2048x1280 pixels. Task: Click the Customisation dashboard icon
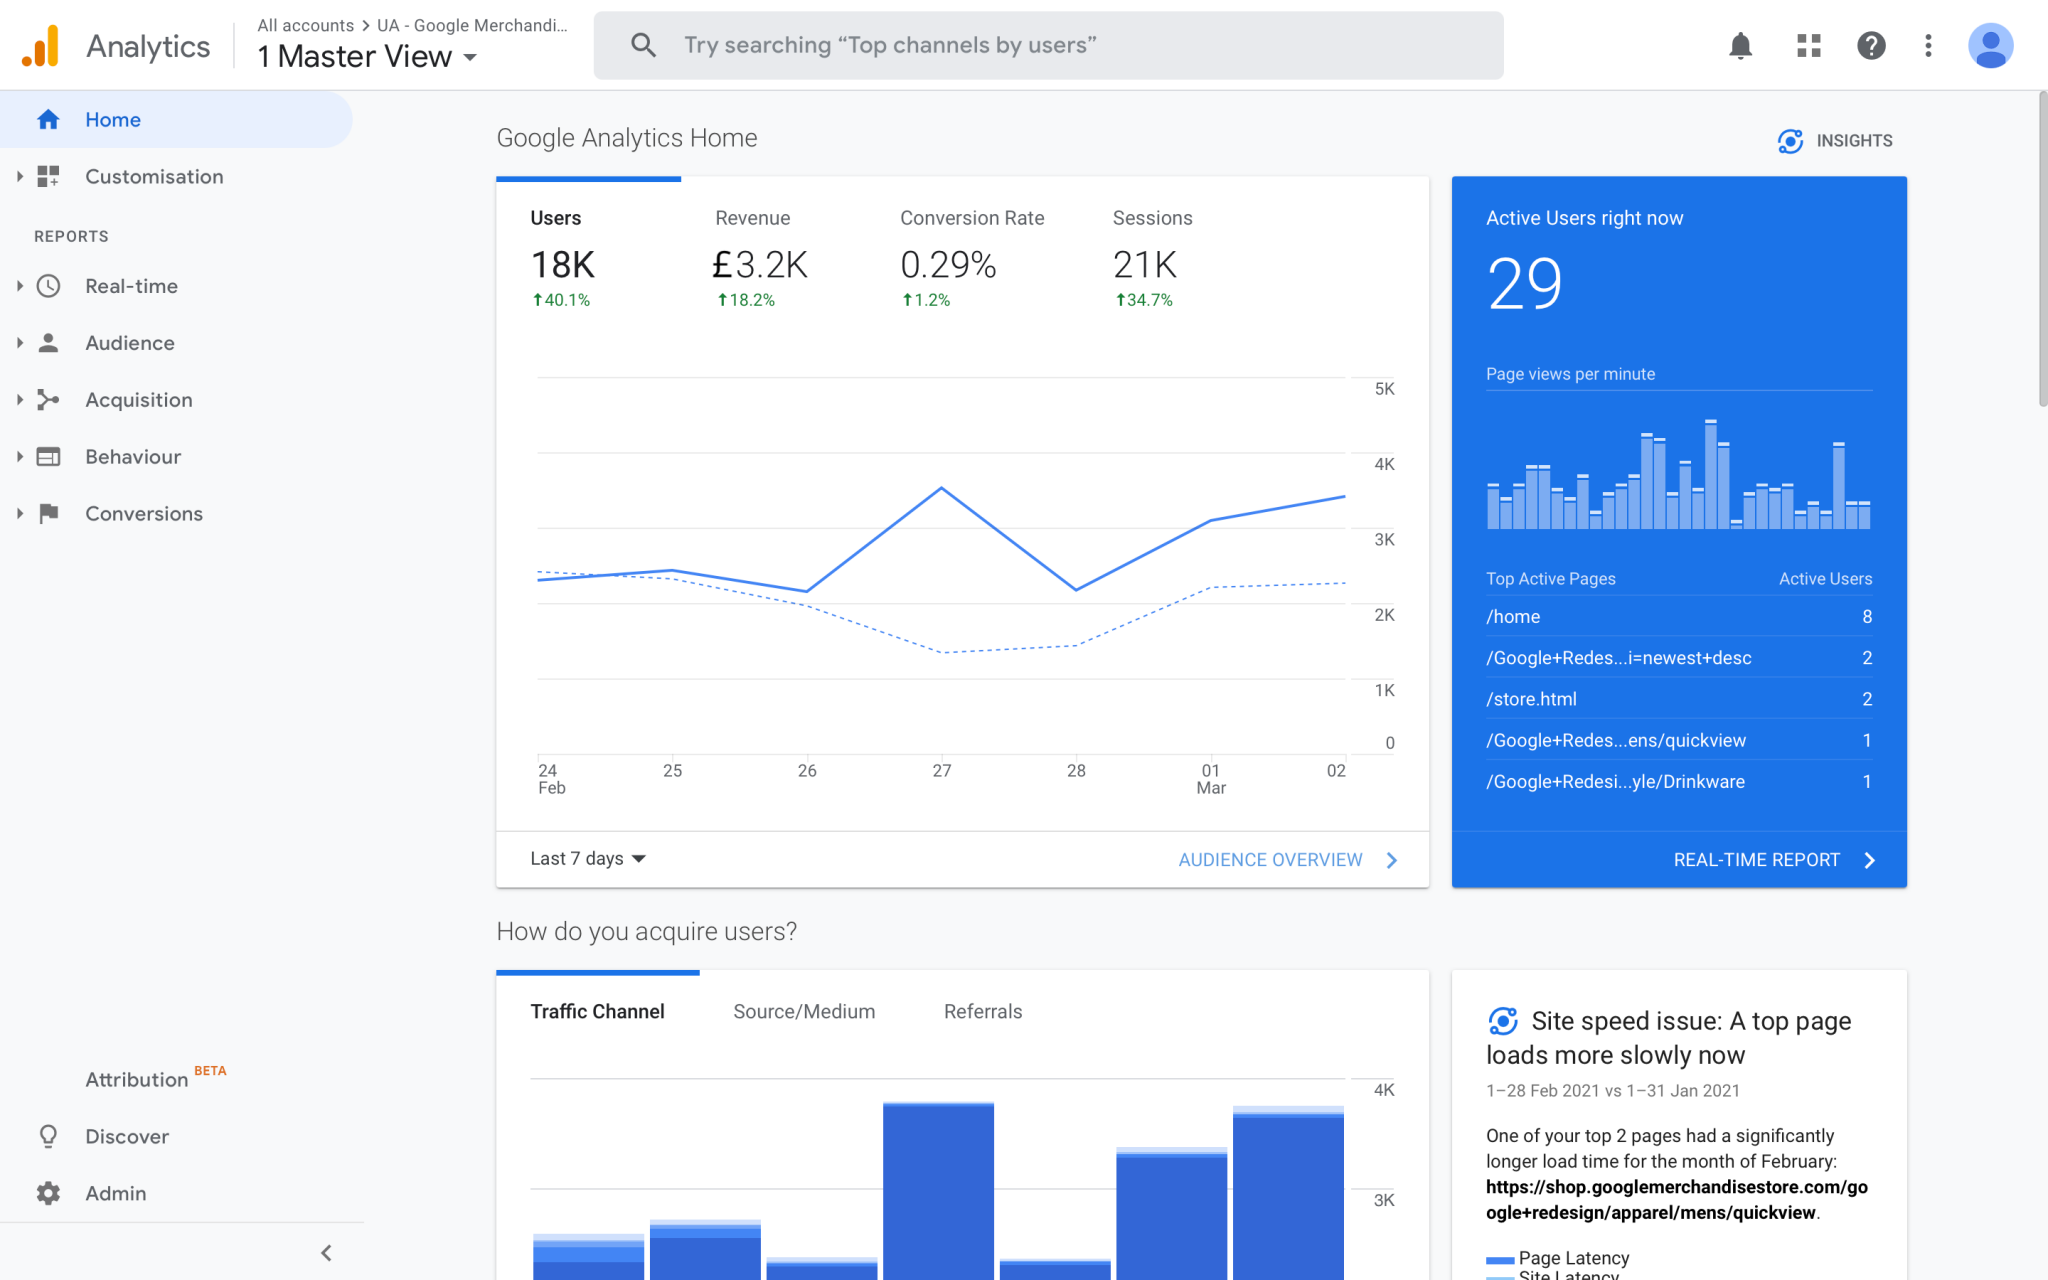pyautogui.click(x=48, y=177)
